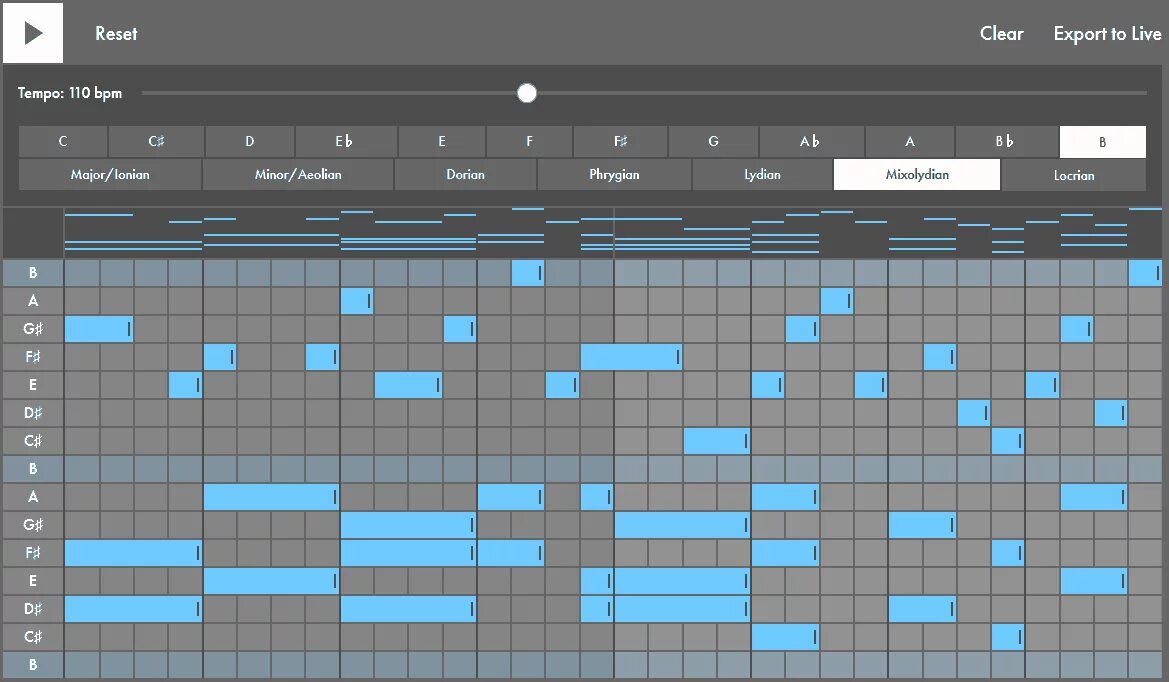
Task: Select the B root key
Action: click(x=1103, y=142)
